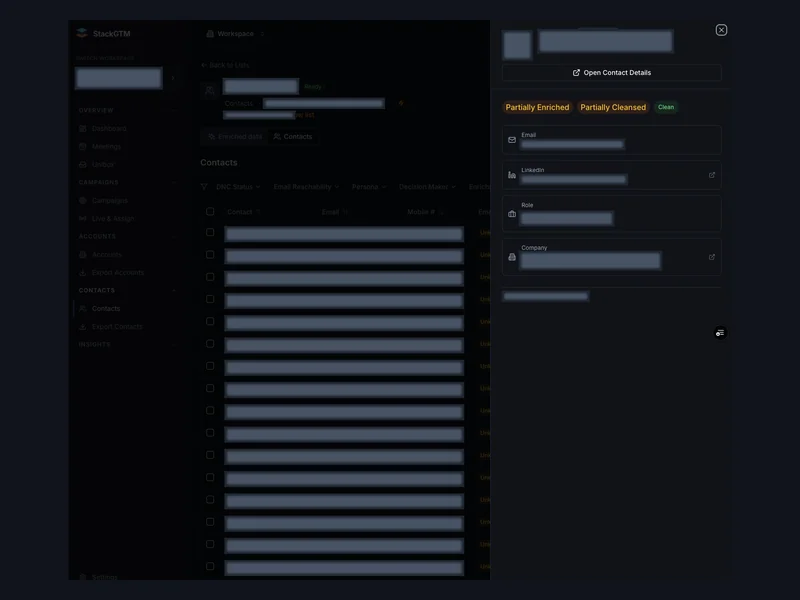Open the Persona filter dropdown
Image resolution: width=800 pixels, height=600 pixels.
point(368,187)
